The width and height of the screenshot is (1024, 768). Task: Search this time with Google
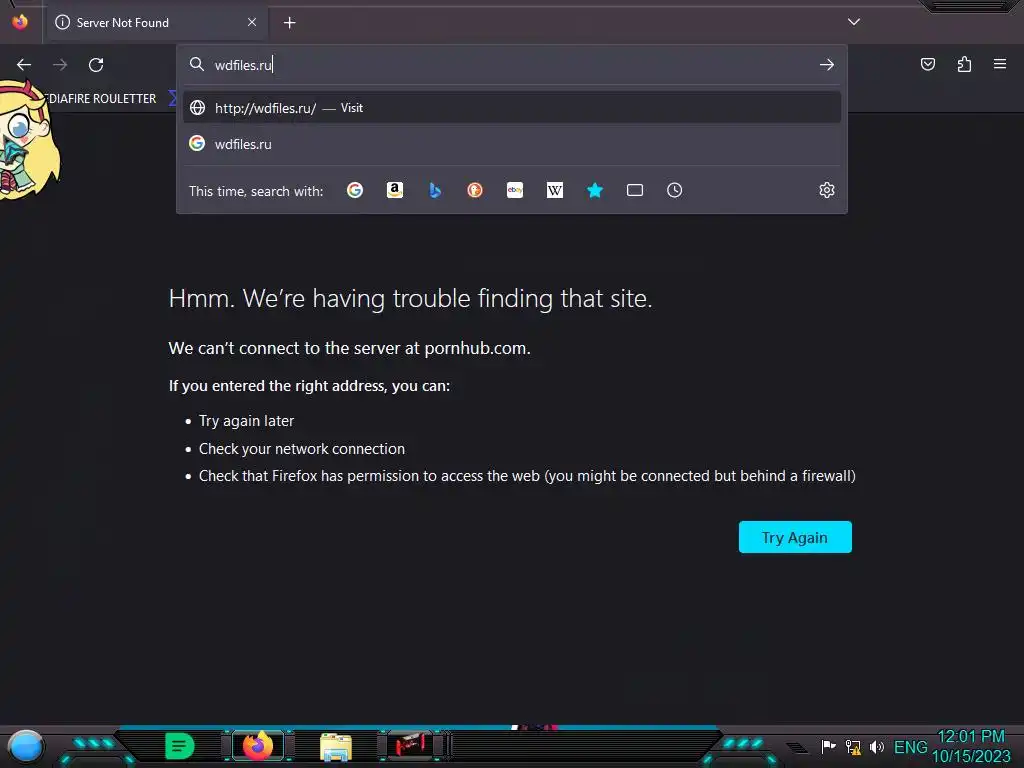pyautogui.click(x=355, y=190)
